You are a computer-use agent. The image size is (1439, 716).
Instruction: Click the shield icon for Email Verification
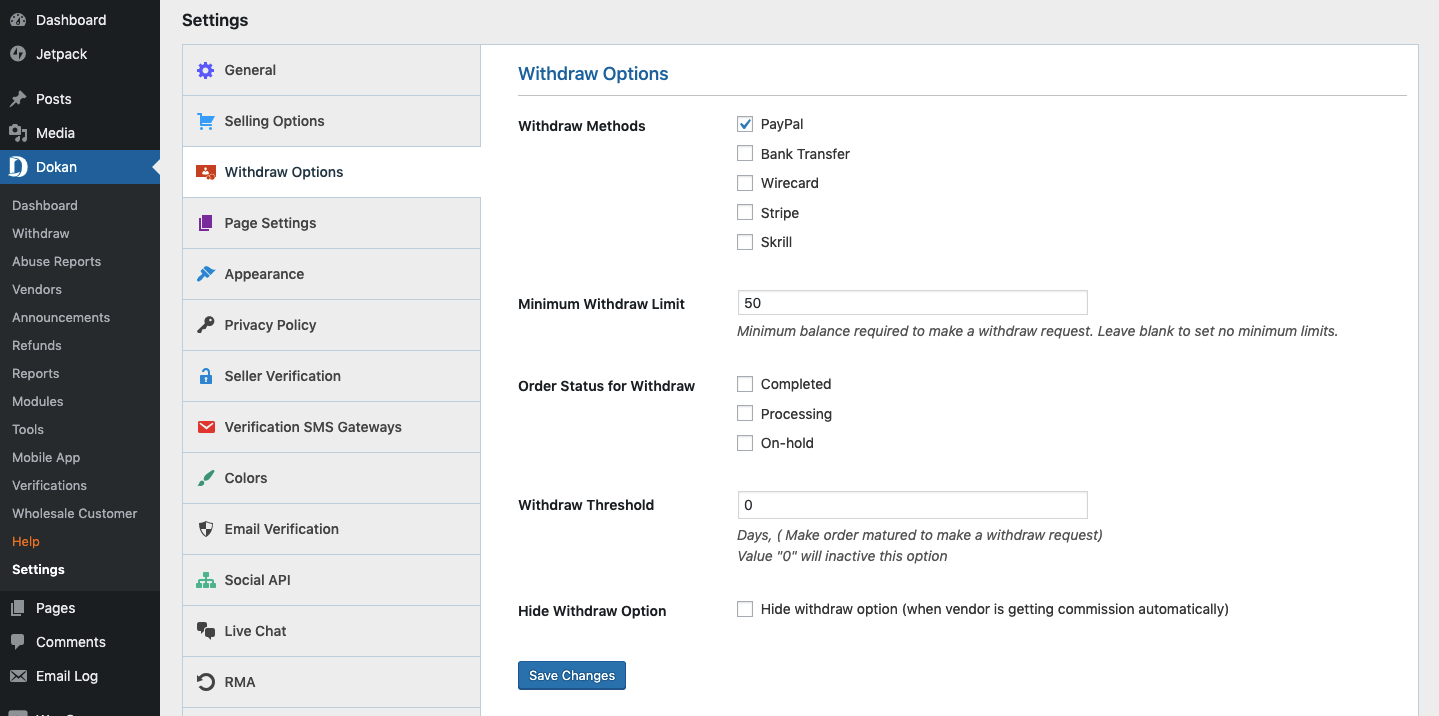point(206,529)
